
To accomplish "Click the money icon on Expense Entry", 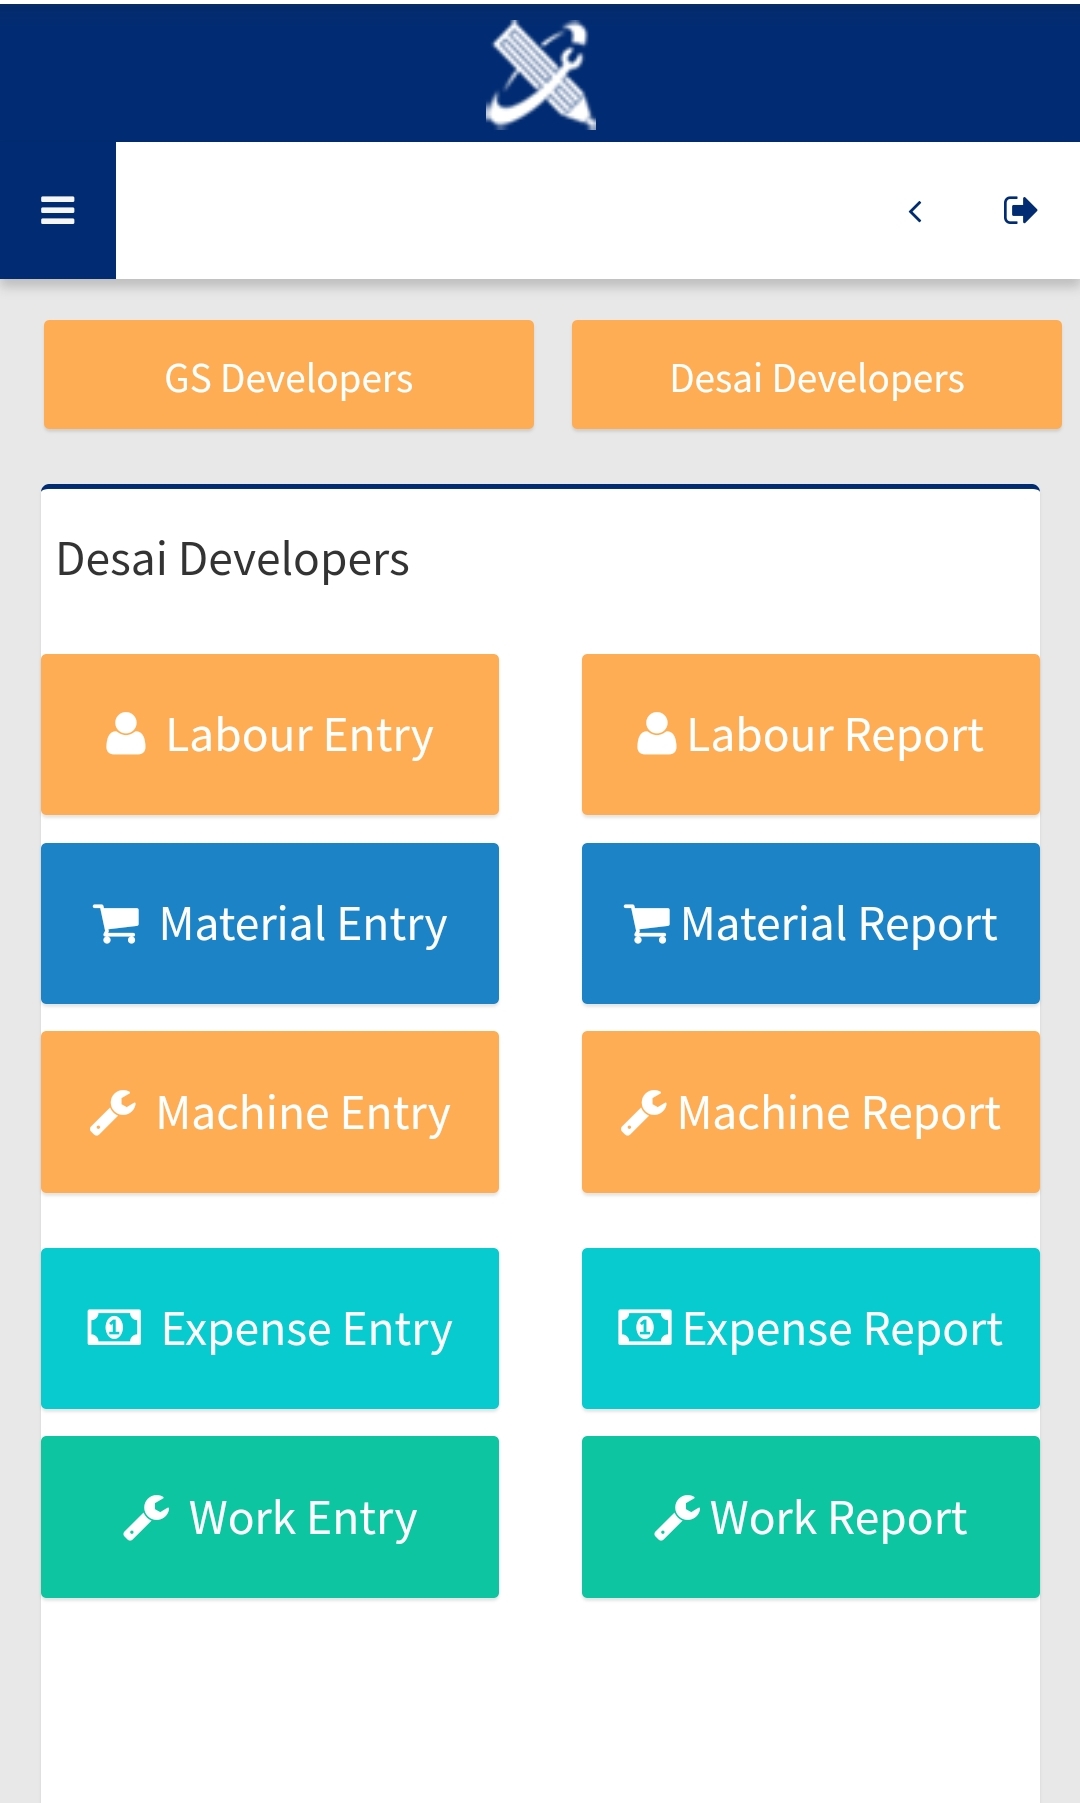I will coord(114,1328).
